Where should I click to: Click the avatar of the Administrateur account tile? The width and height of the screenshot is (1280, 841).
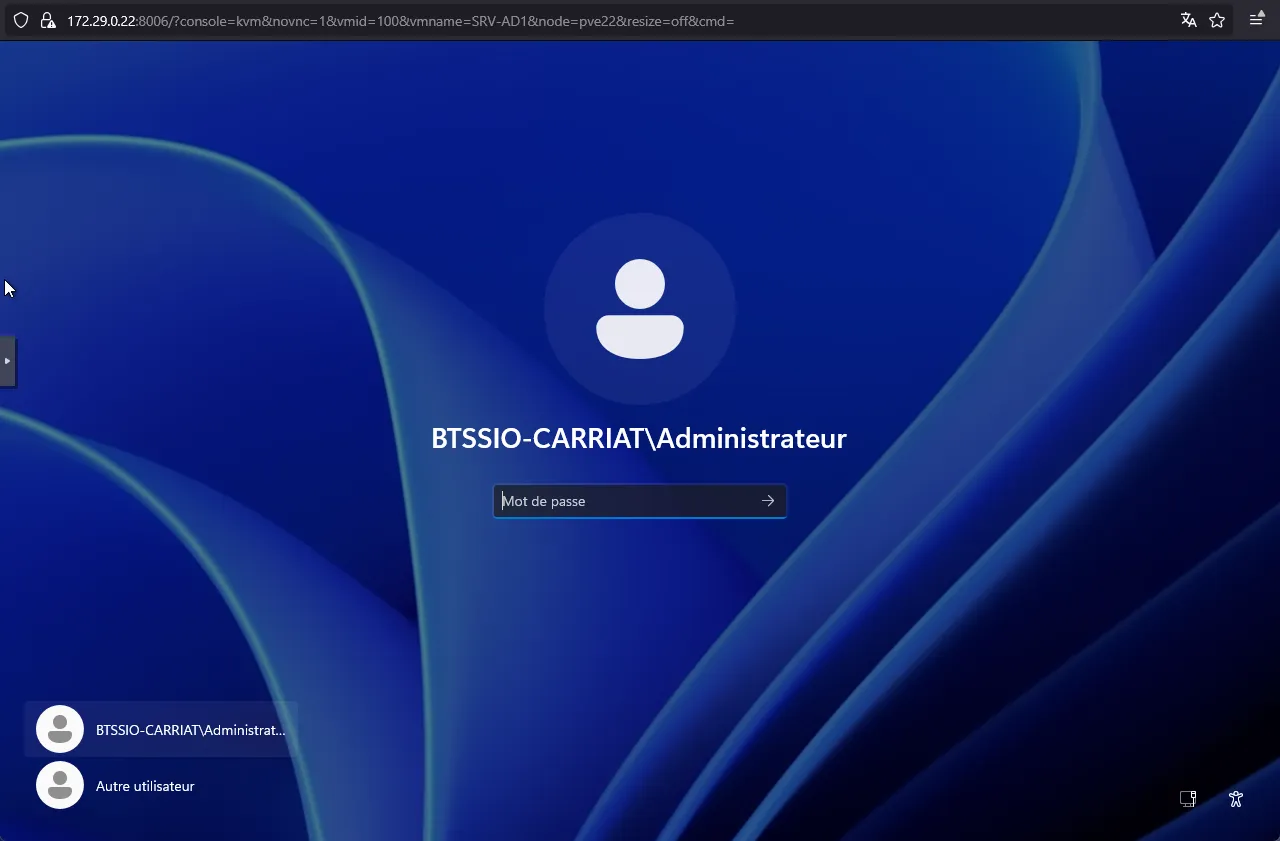point(60,729)
